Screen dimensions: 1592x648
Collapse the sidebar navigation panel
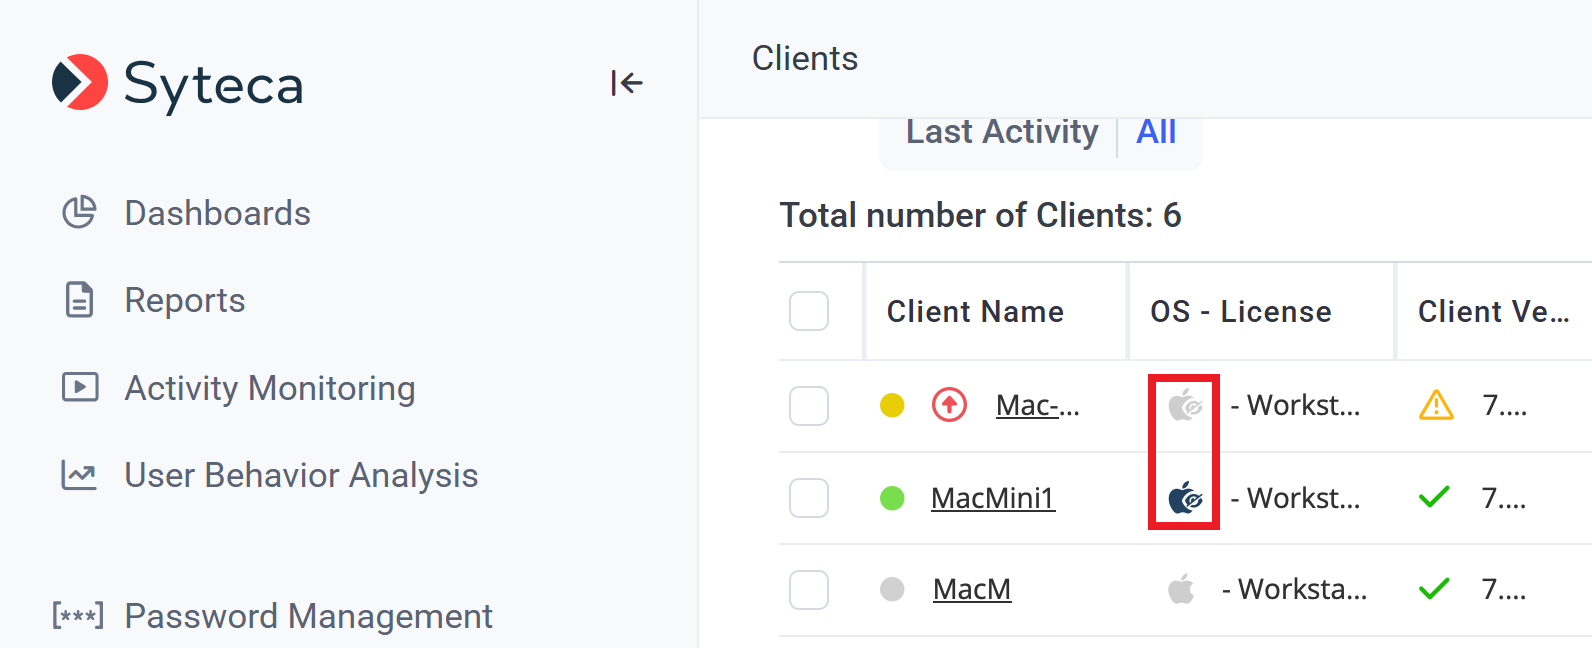[x=627, y=83]
